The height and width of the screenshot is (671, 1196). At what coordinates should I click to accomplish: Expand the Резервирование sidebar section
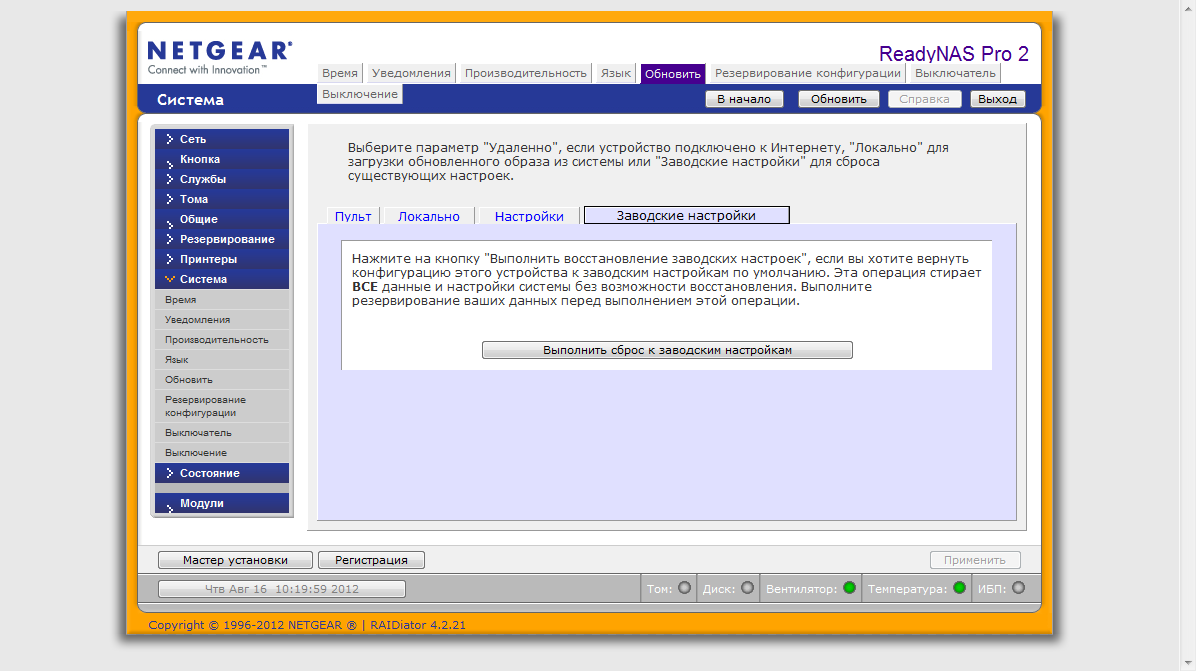(x=222, y=239)
